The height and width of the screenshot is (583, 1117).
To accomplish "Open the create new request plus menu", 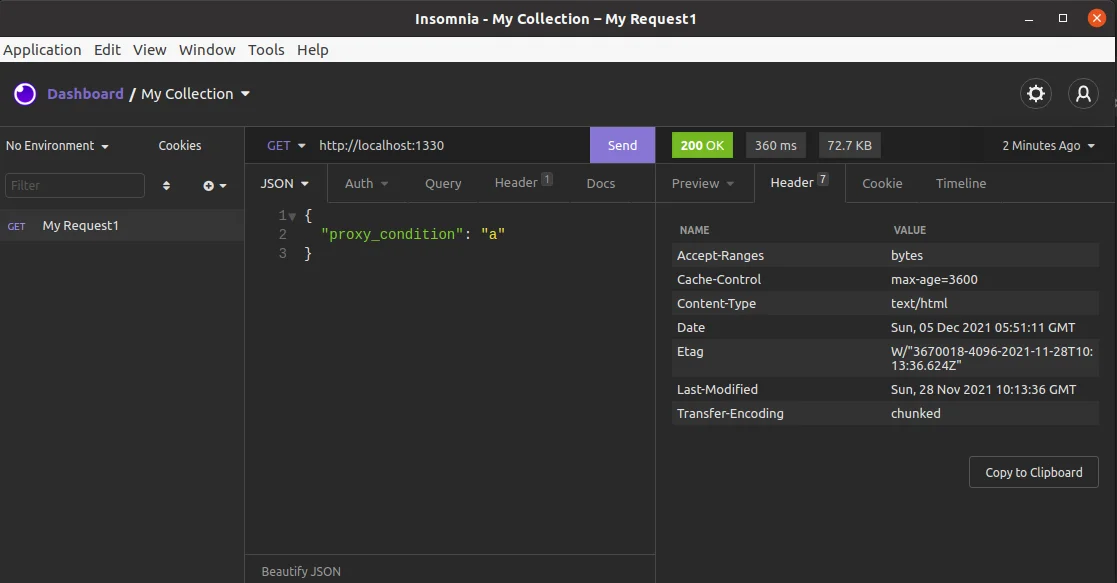I will (214, 185).
